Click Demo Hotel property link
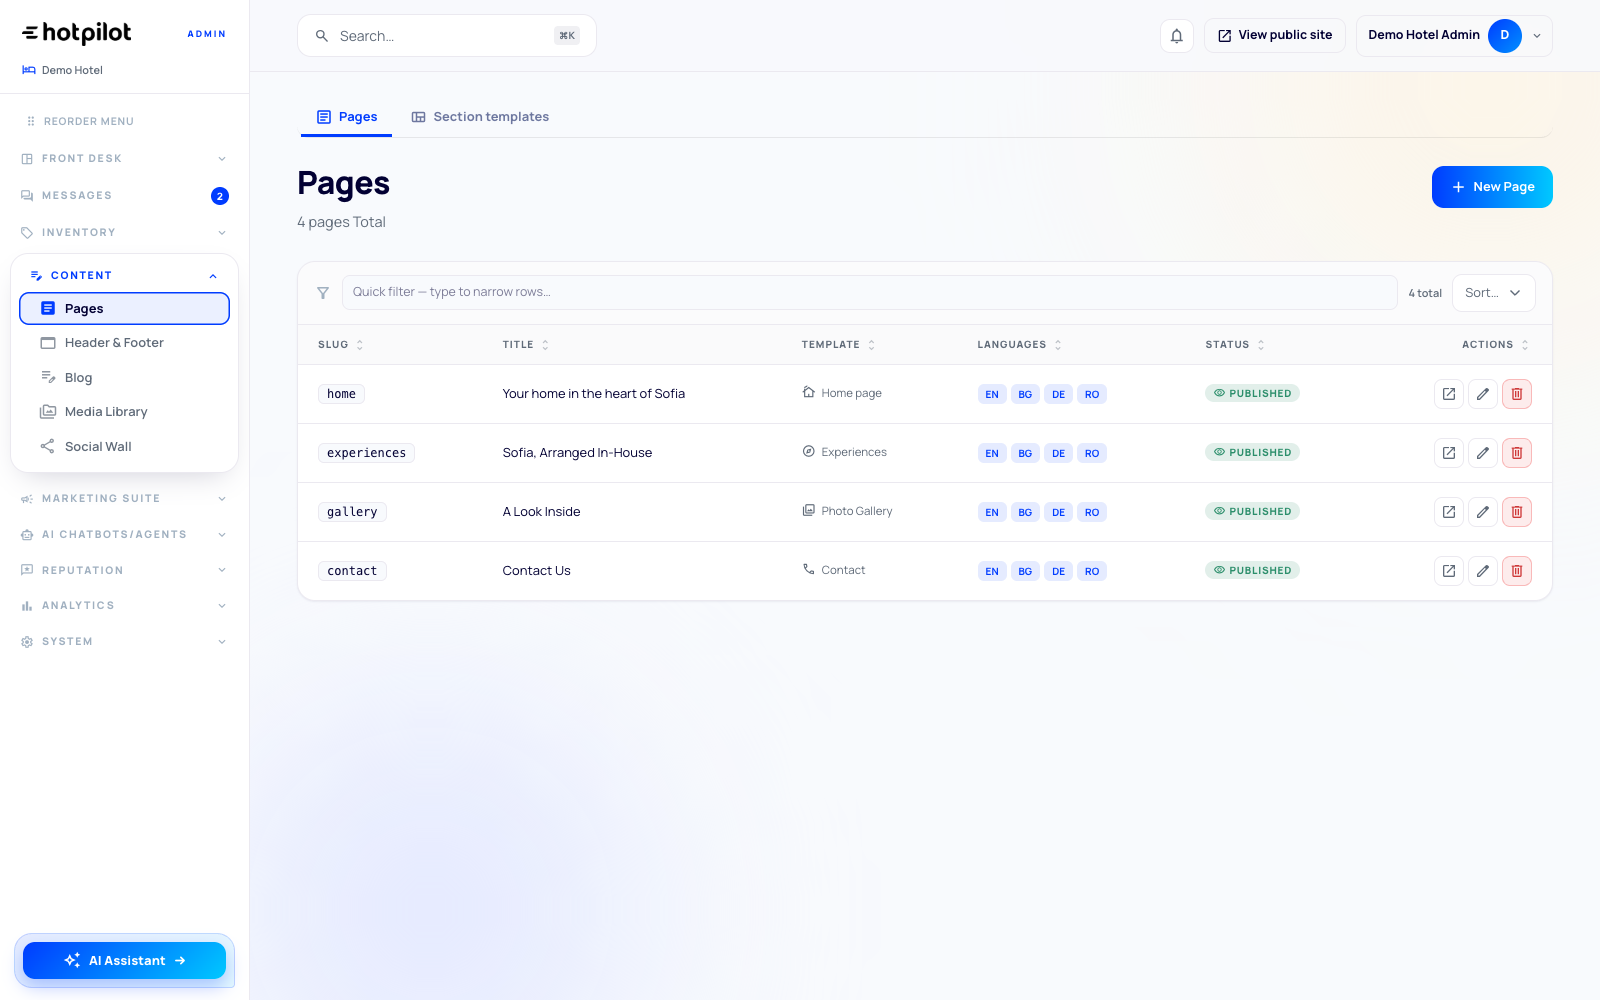This screenshot has height=1000, width=1600. [x=63, y=70]
